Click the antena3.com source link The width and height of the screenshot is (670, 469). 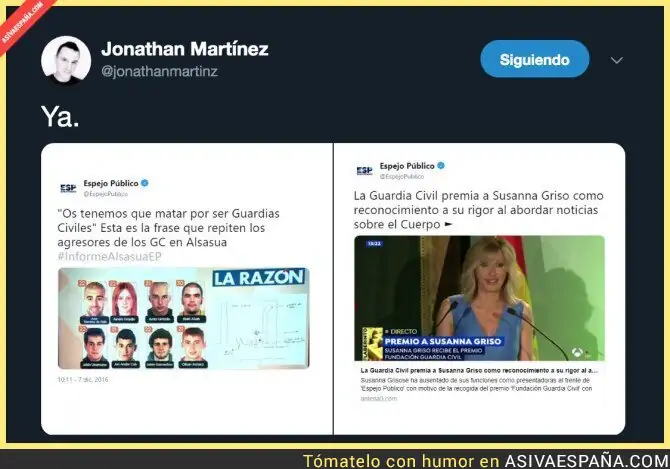379,399
